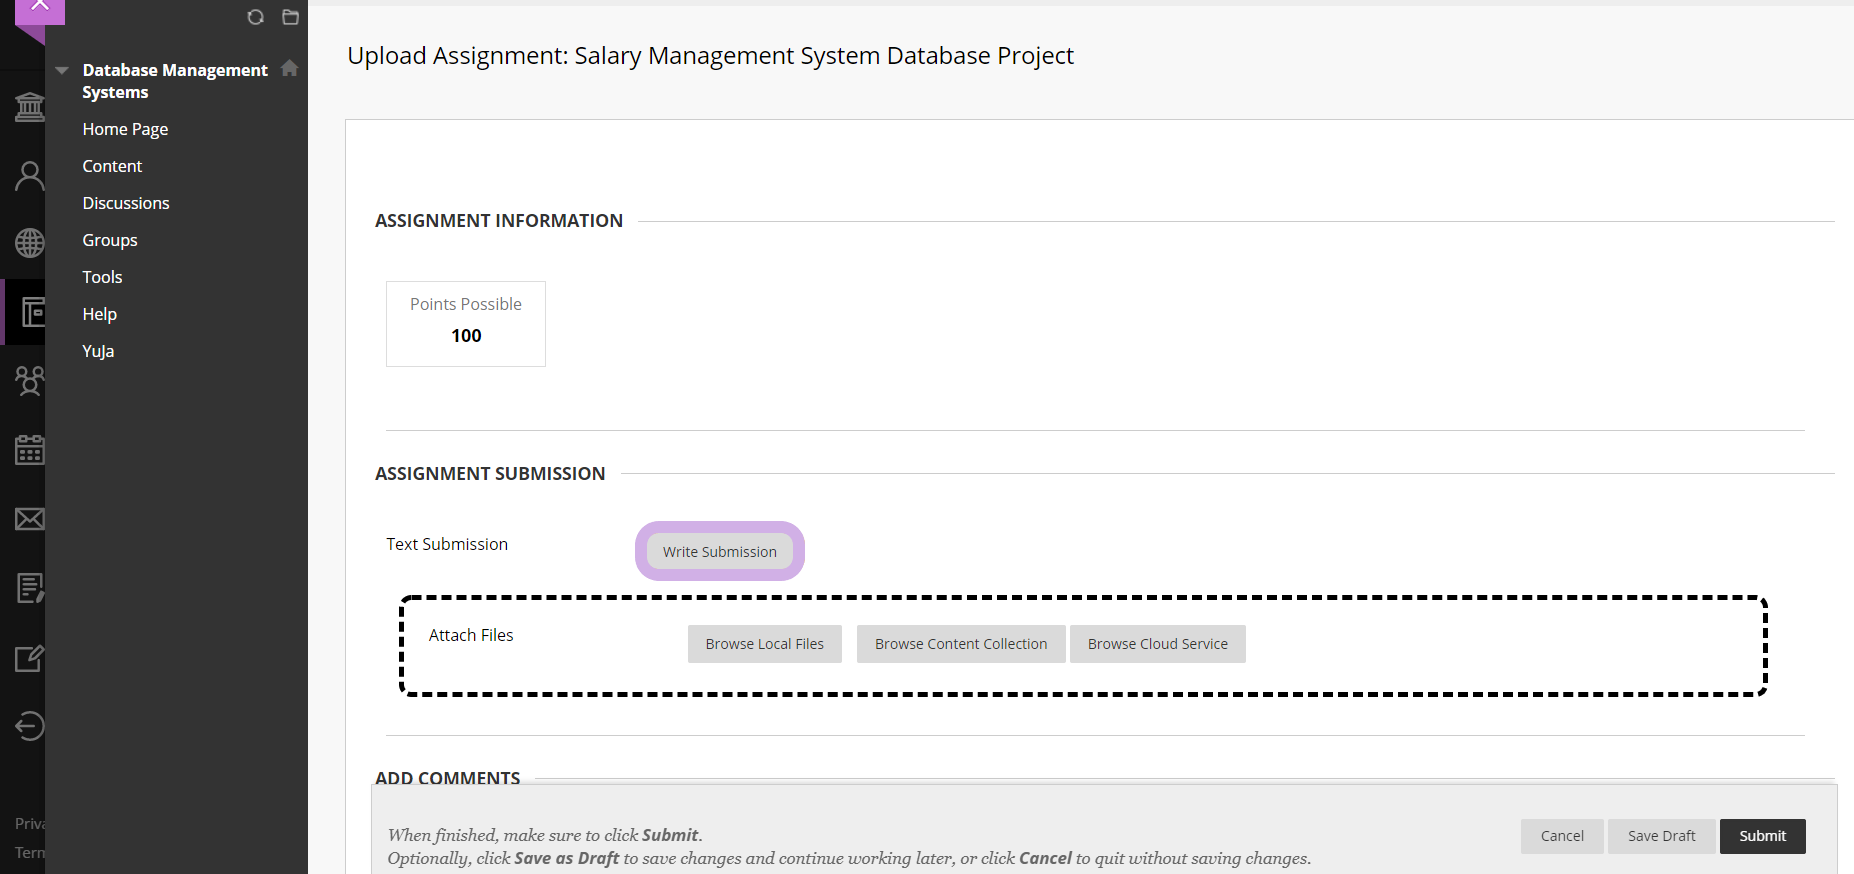This screenshot has width=1854, height=874.
Task: Click Save Draft button
Action: coord(1661,836)
